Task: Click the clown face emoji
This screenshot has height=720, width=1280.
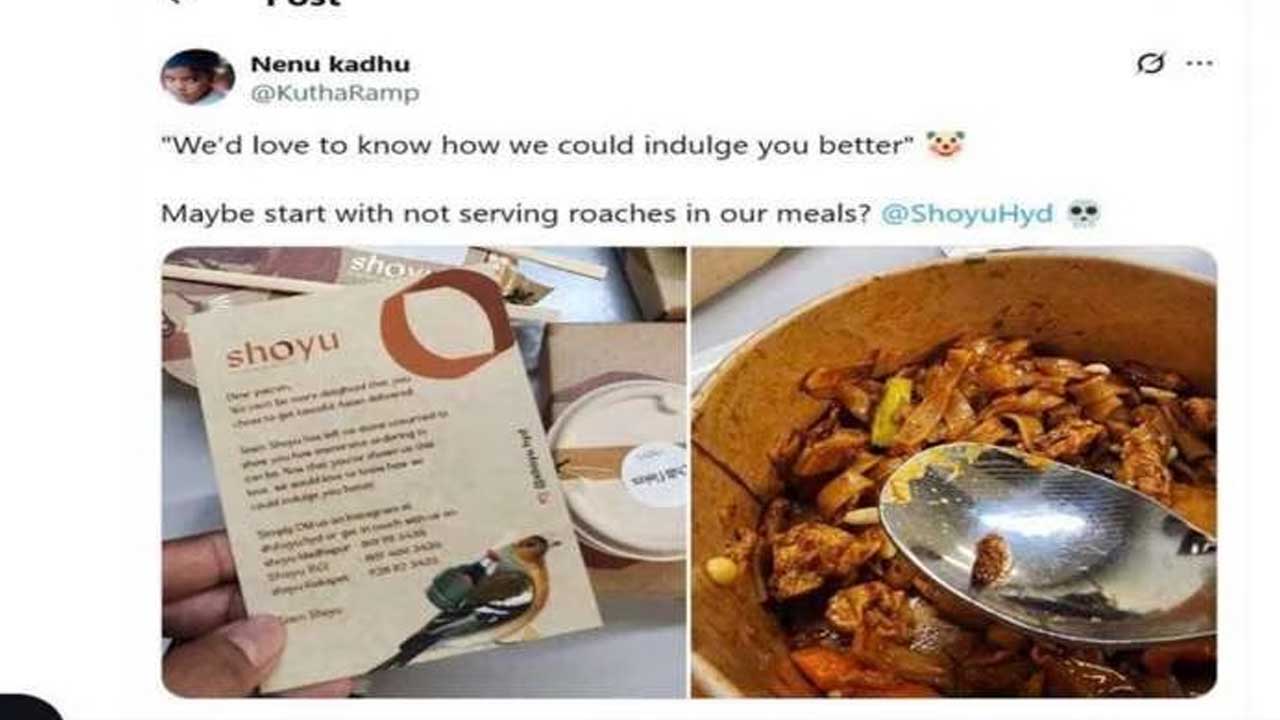Action: point(944,145)
